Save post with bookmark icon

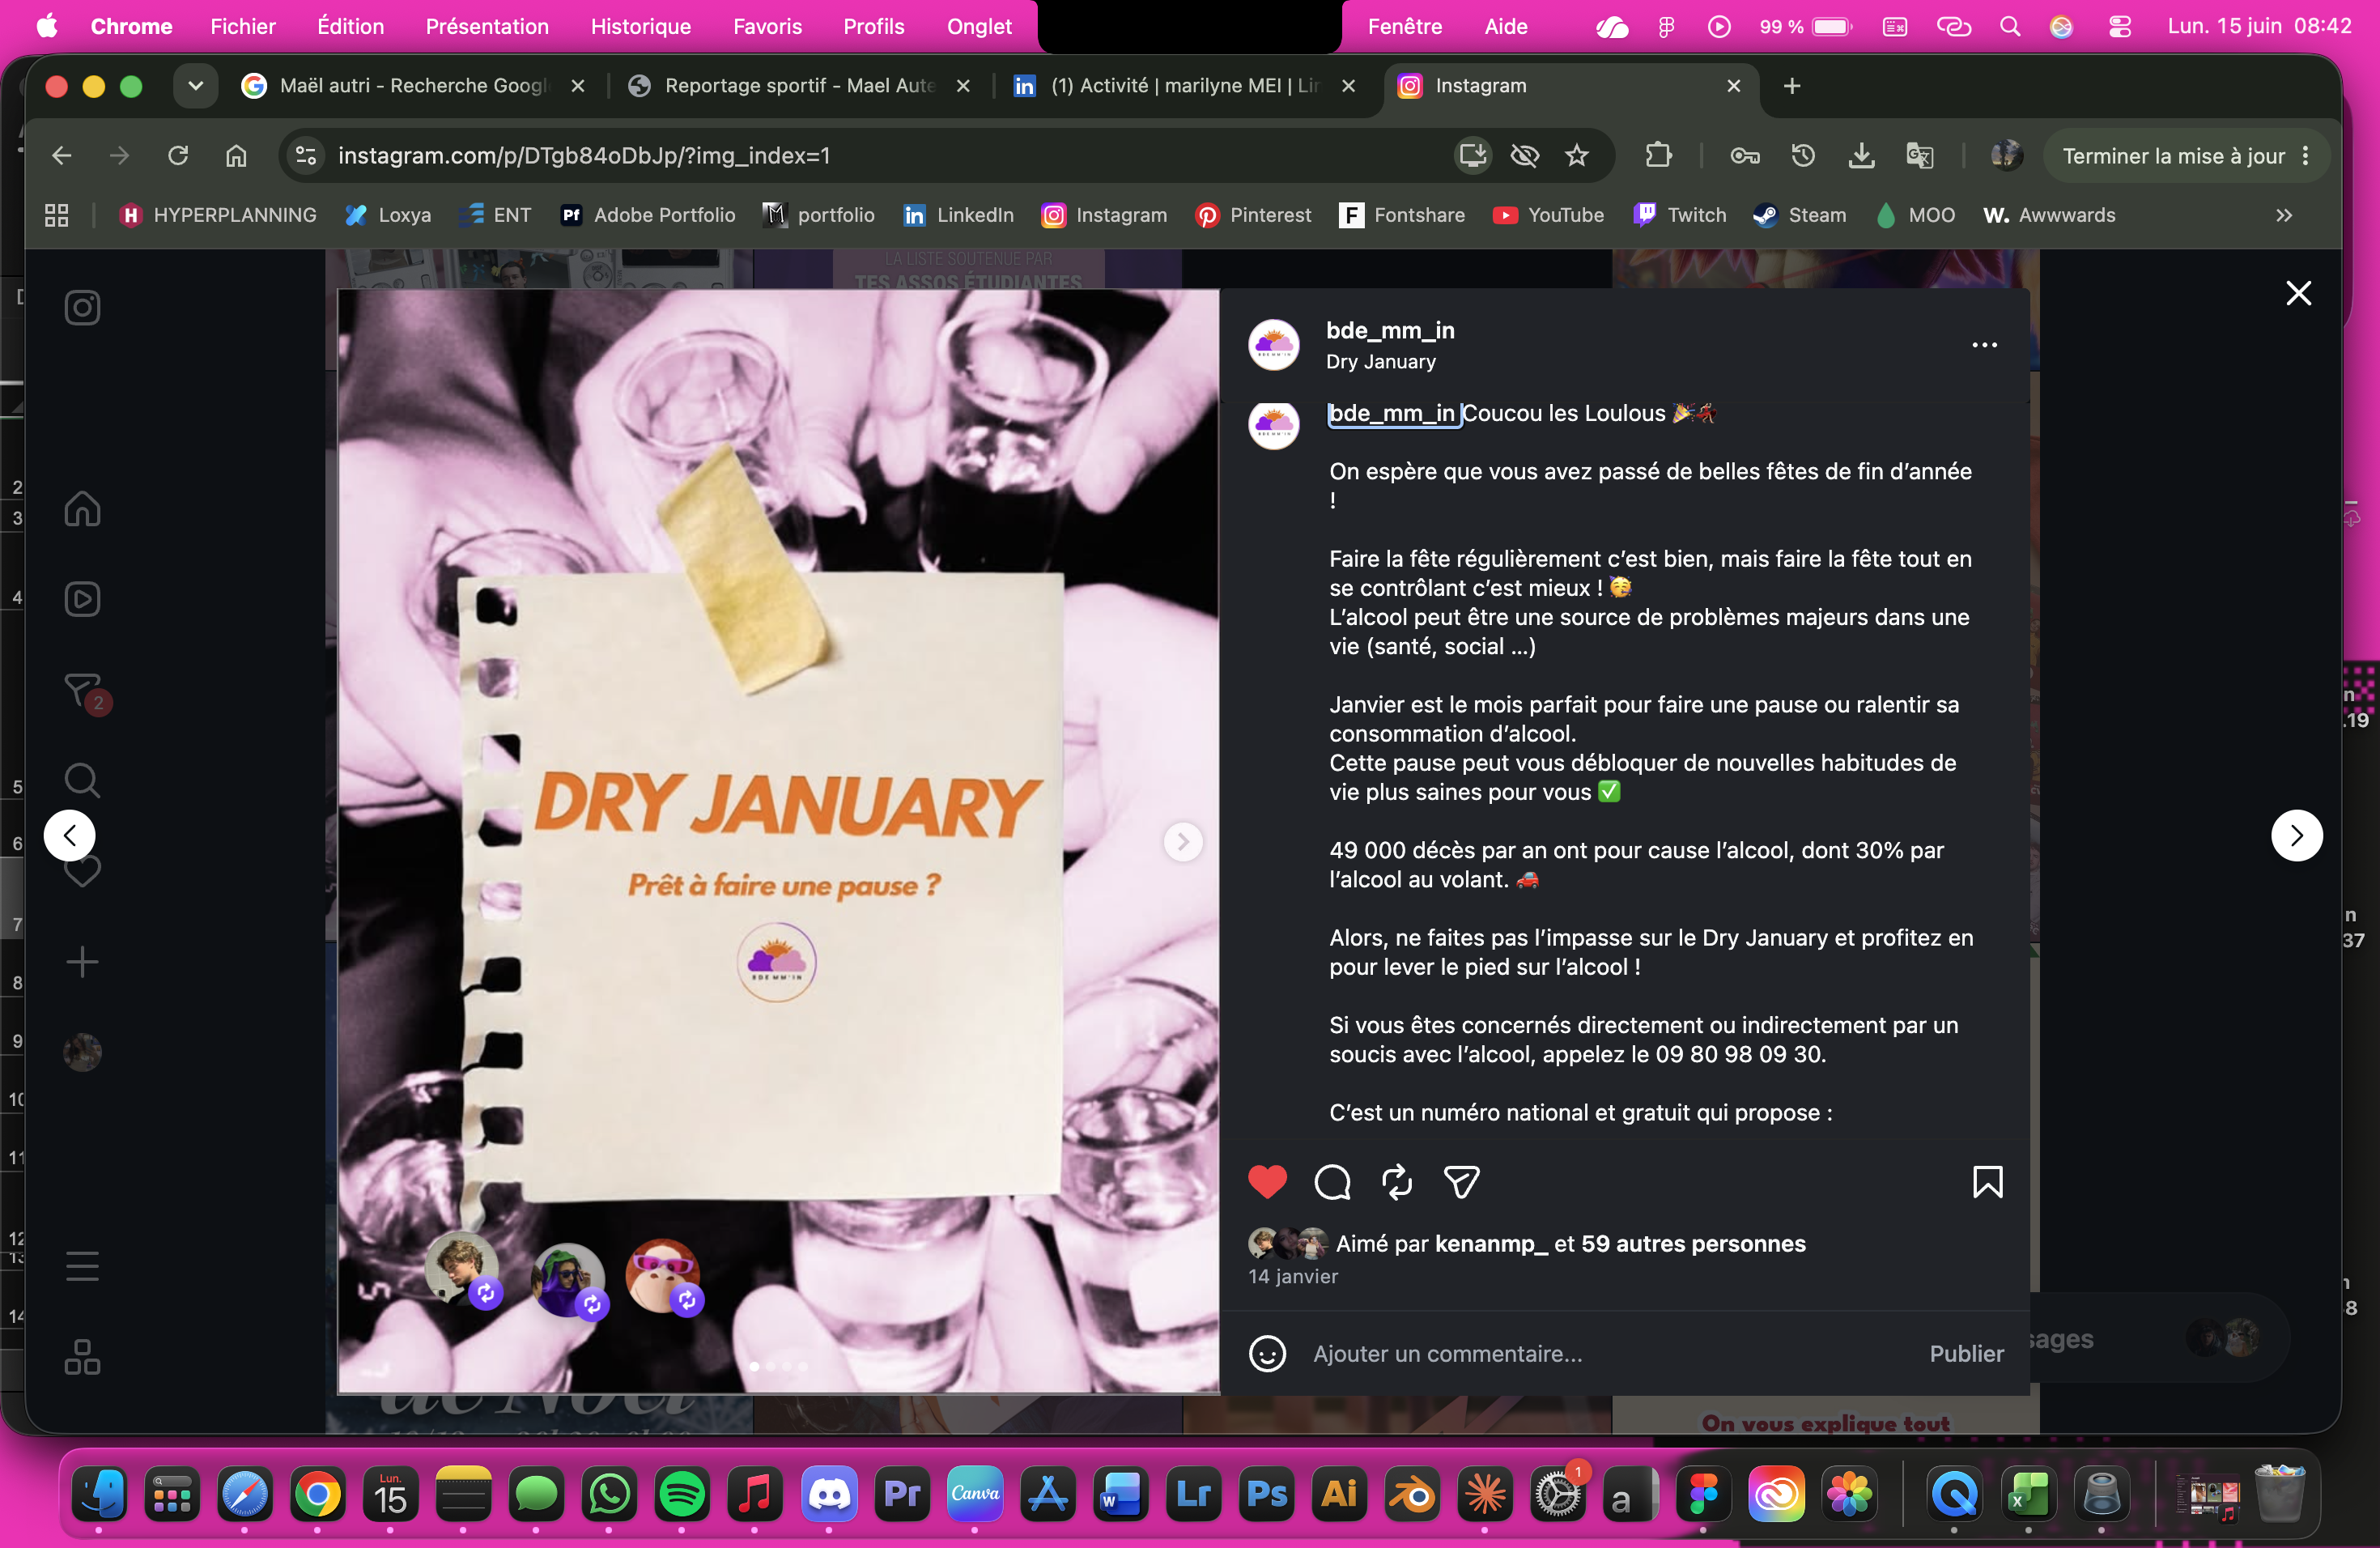point(1987,1182)
